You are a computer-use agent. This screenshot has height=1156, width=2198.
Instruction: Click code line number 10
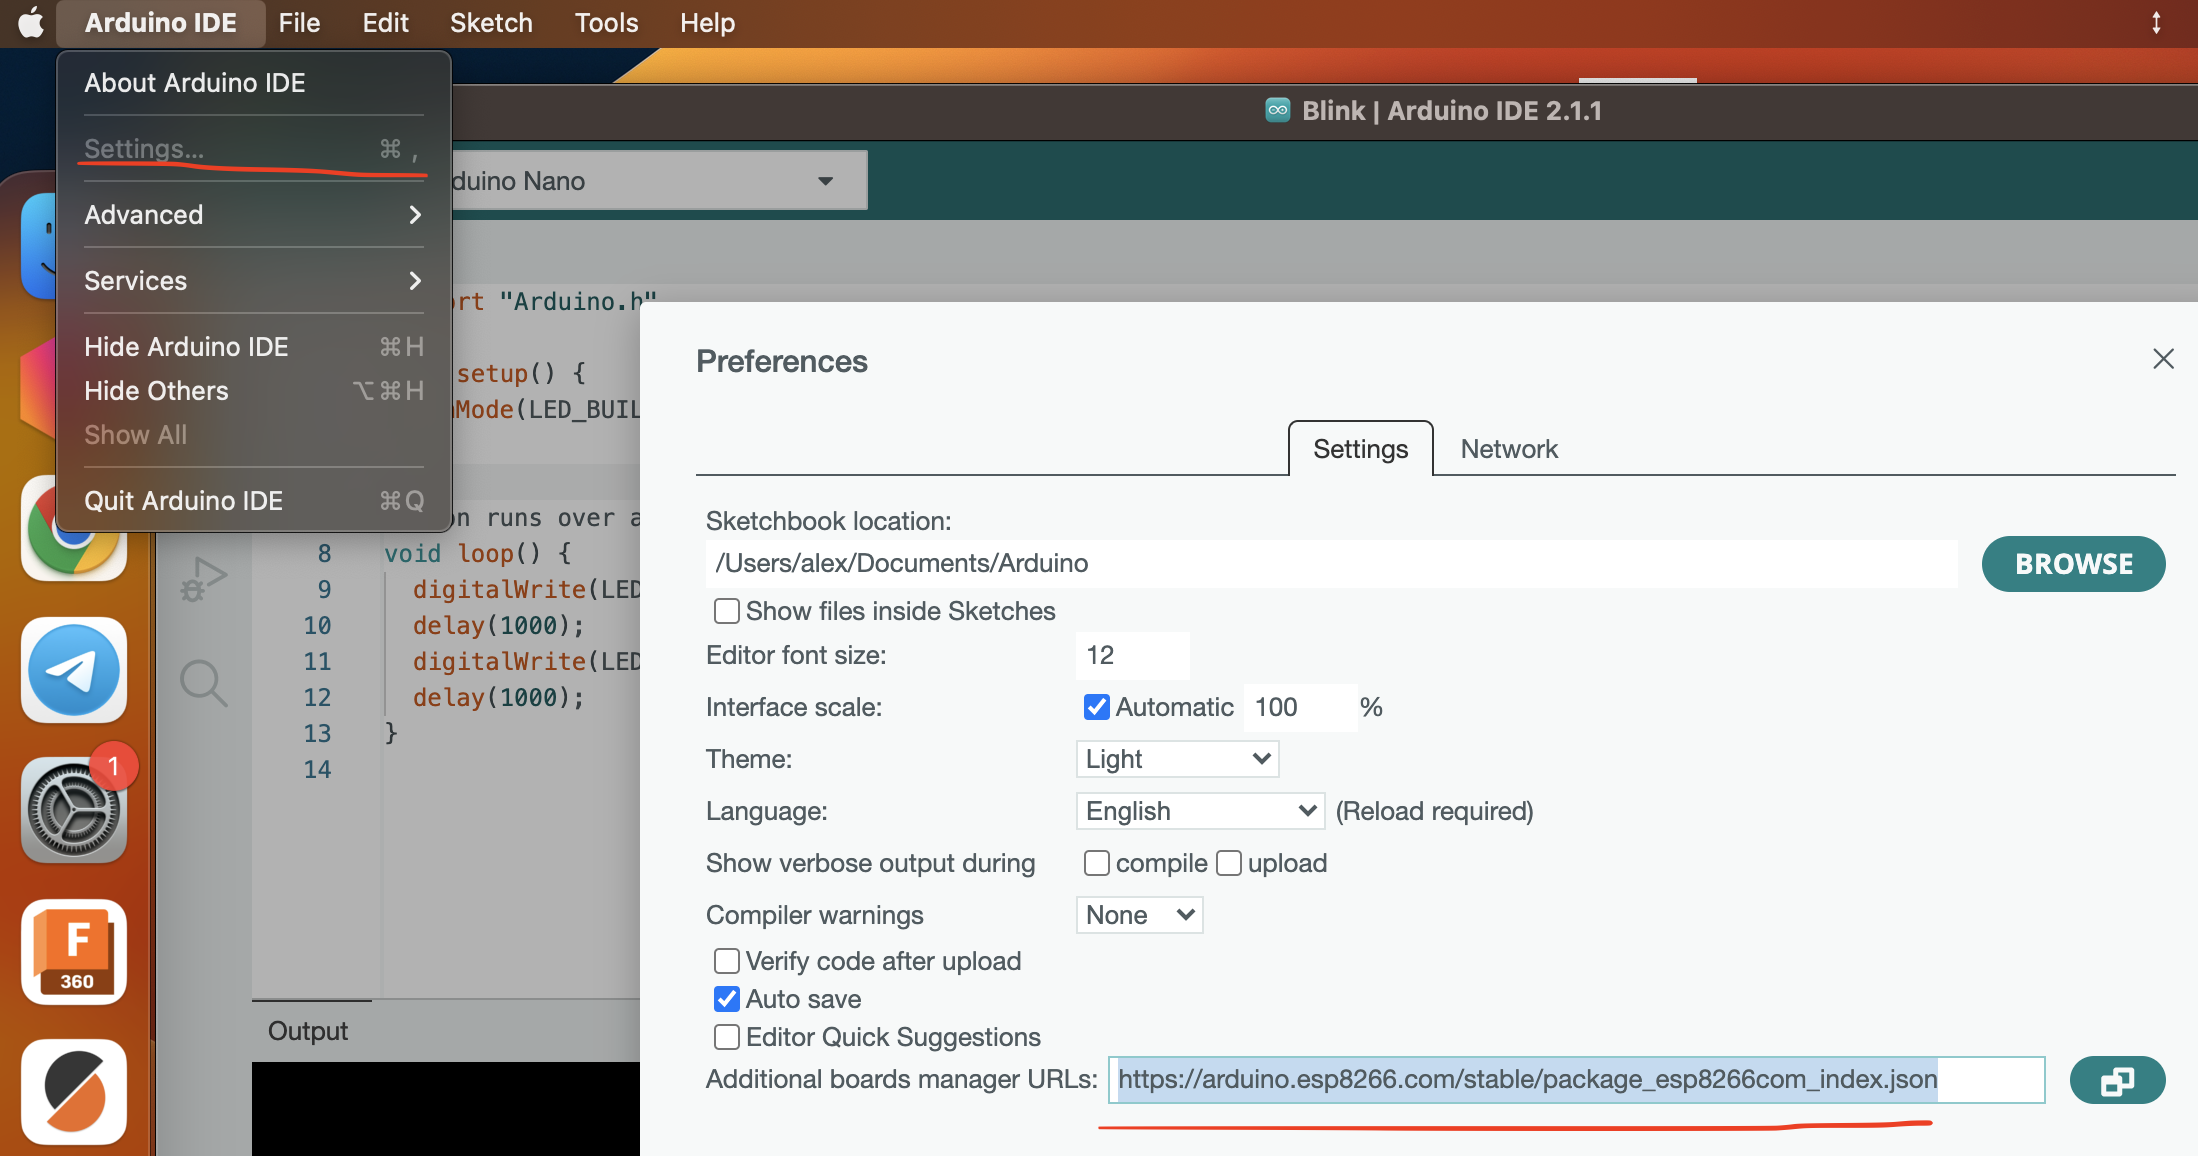[x=317, y=626]
